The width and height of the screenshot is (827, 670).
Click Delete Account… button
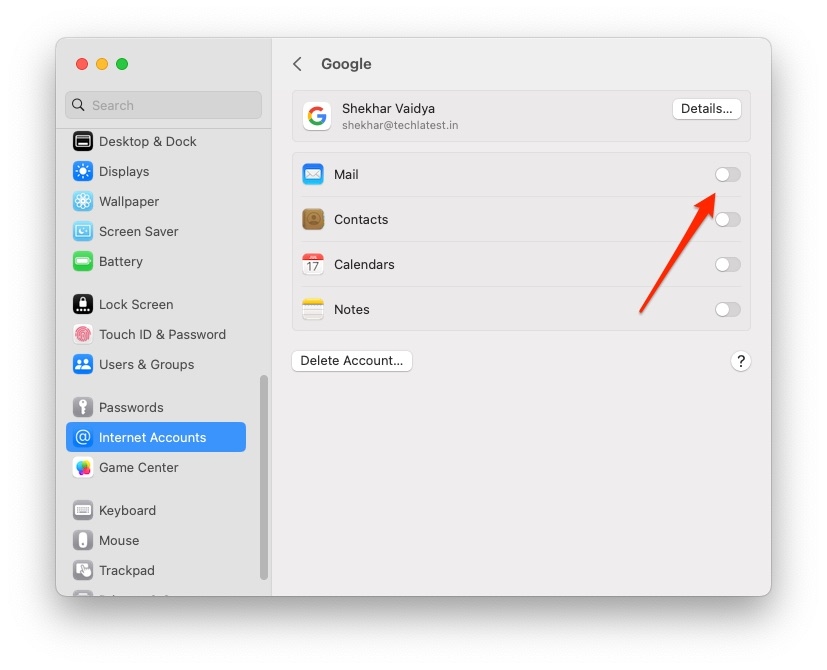352,361
